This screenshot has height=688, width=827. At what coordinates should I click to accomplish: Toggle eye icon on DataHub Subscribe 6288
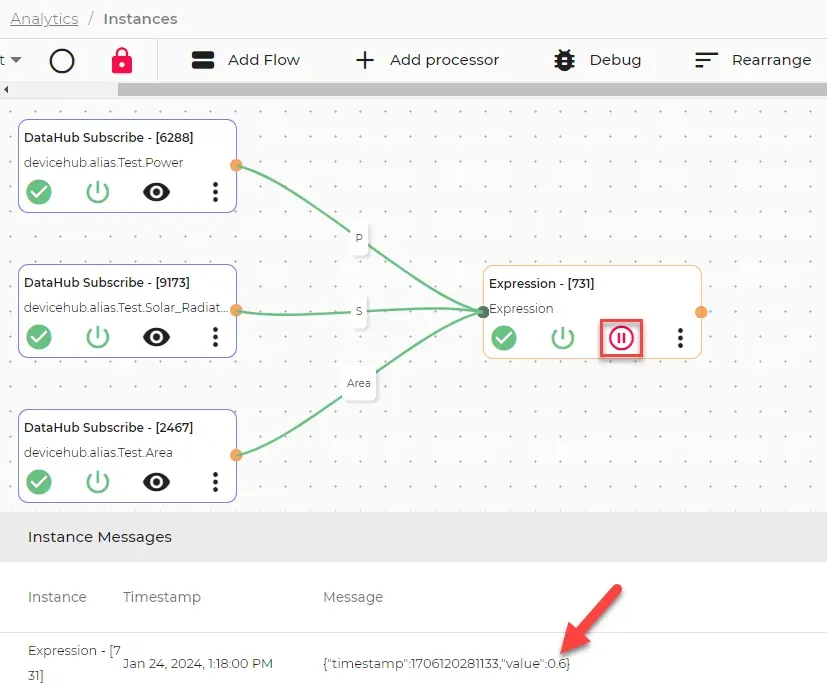(x=156, y=192)
